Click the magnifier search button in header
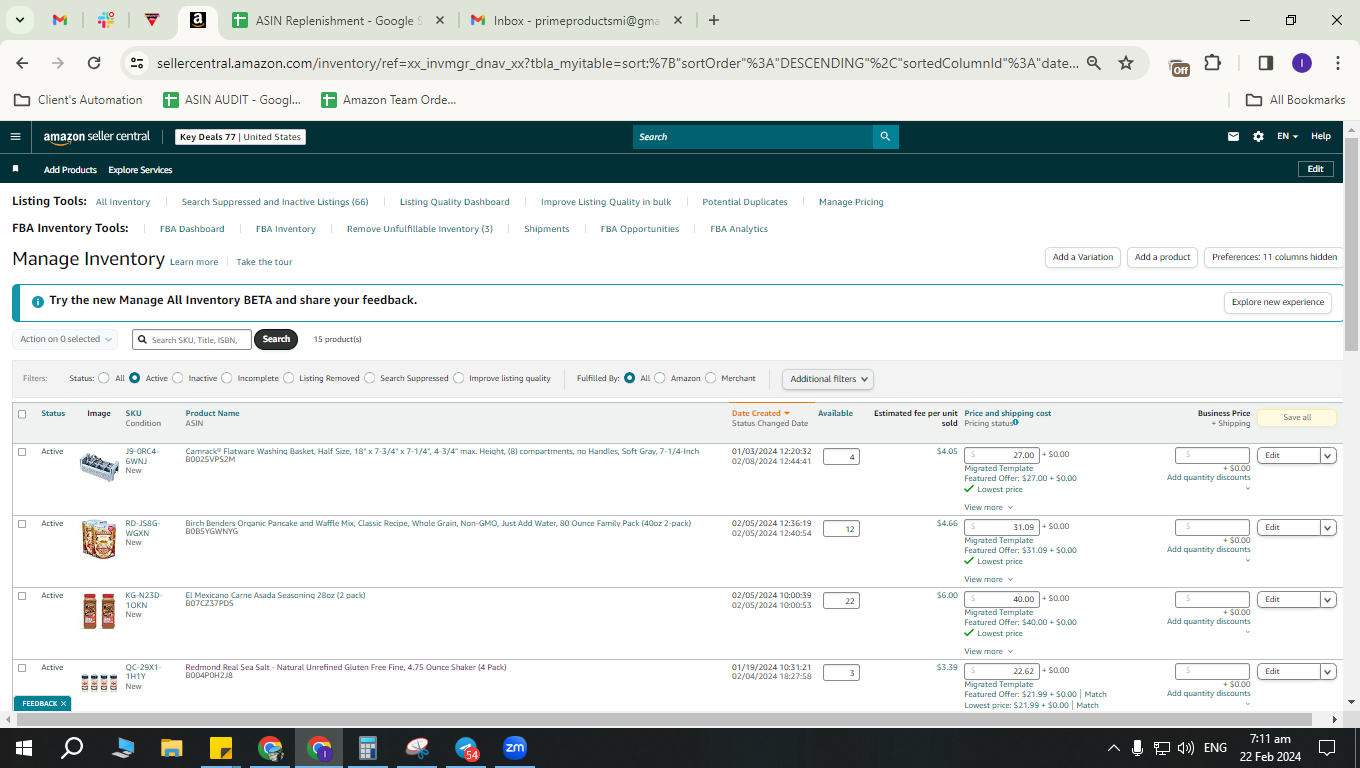Image resolution: width=1360 pixels, height=768 pixels. coord(885,137)
